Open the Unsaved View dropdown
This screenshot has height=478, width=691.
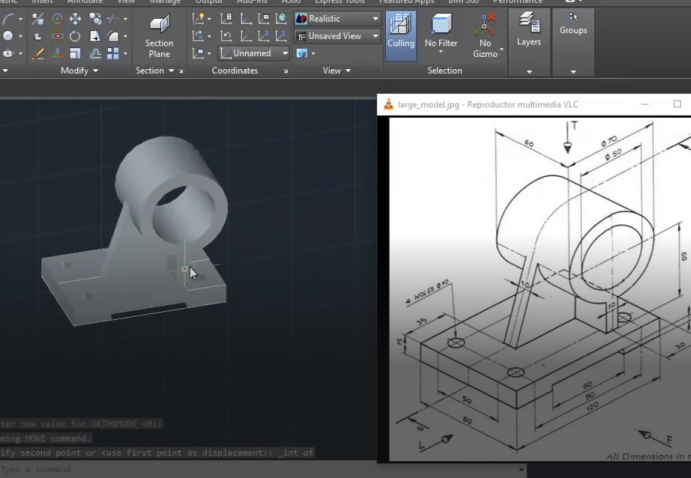click(x=337, y=36)
